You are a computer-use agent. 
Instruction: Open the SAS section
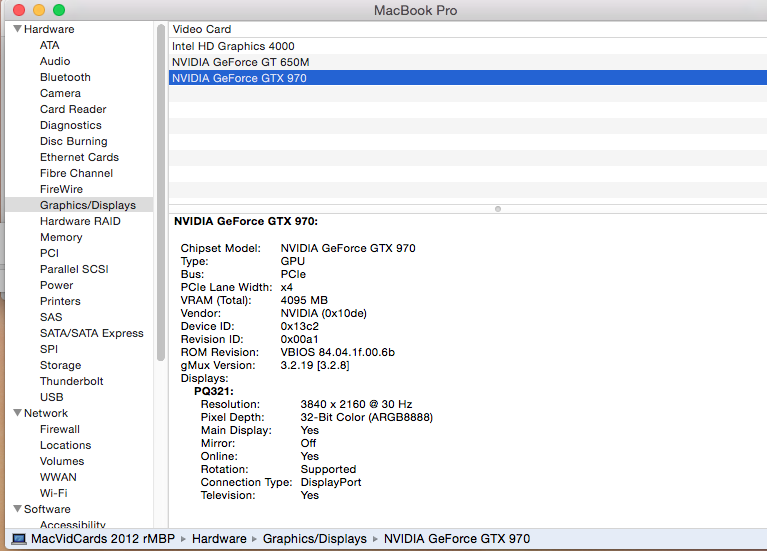point(51,317)
